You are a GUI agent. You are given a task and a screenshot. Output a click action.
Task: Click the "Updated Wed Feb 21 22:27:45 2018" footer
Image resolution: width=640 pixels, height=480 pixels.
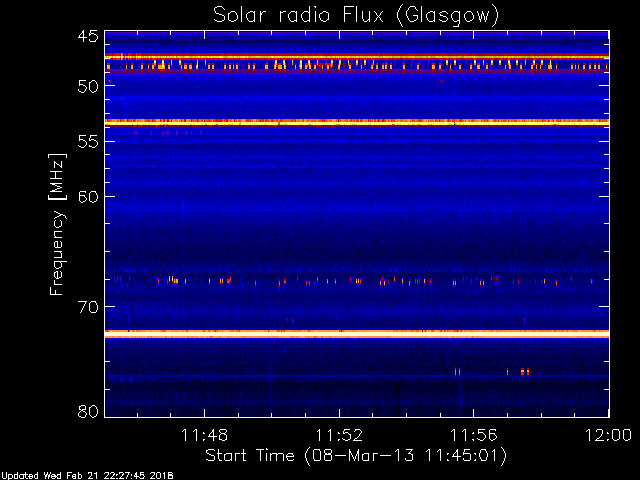(87, 476)
